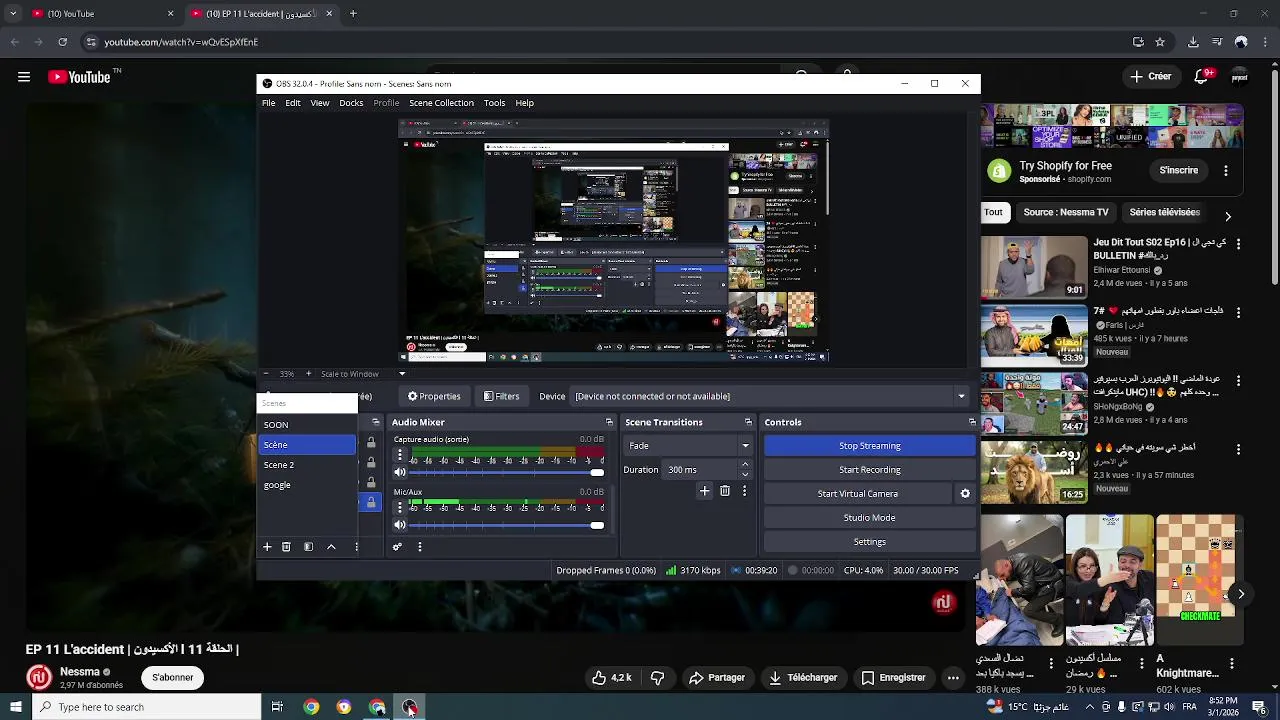Viewport: 1280px width, 720px height.
Task: Decrease transition duration with down arrow
Action: [x=745, y=475]
